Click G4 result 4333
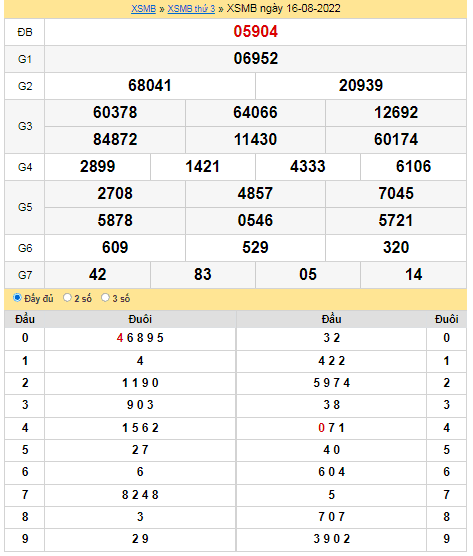 pyautogui.click(x=307, y=166)
